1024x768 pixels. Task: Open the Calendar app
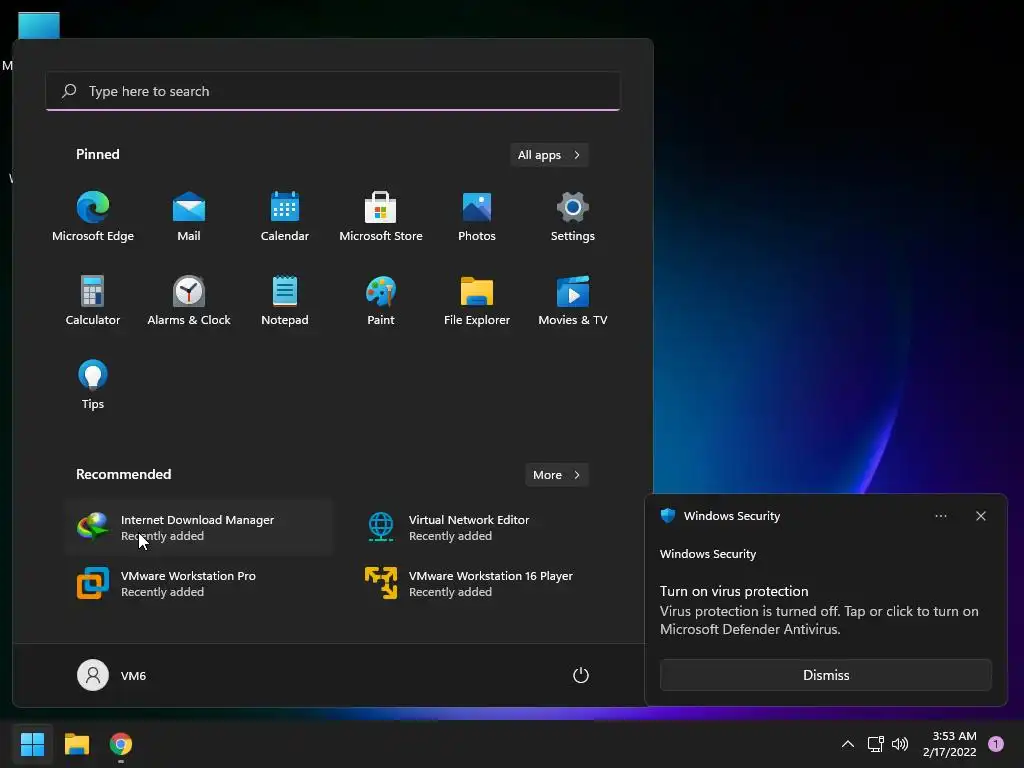(285, 217)
